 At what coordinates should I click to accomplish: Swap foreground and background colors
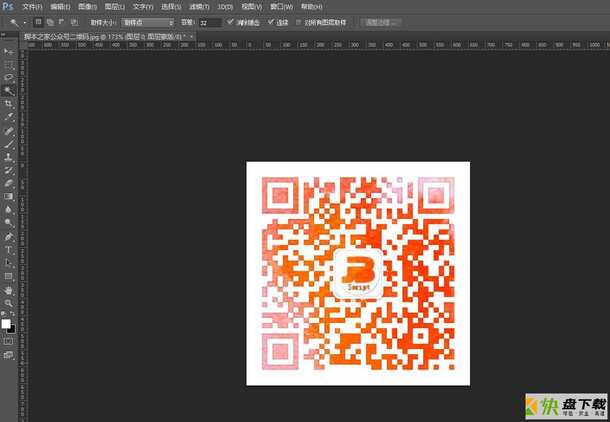12,313
